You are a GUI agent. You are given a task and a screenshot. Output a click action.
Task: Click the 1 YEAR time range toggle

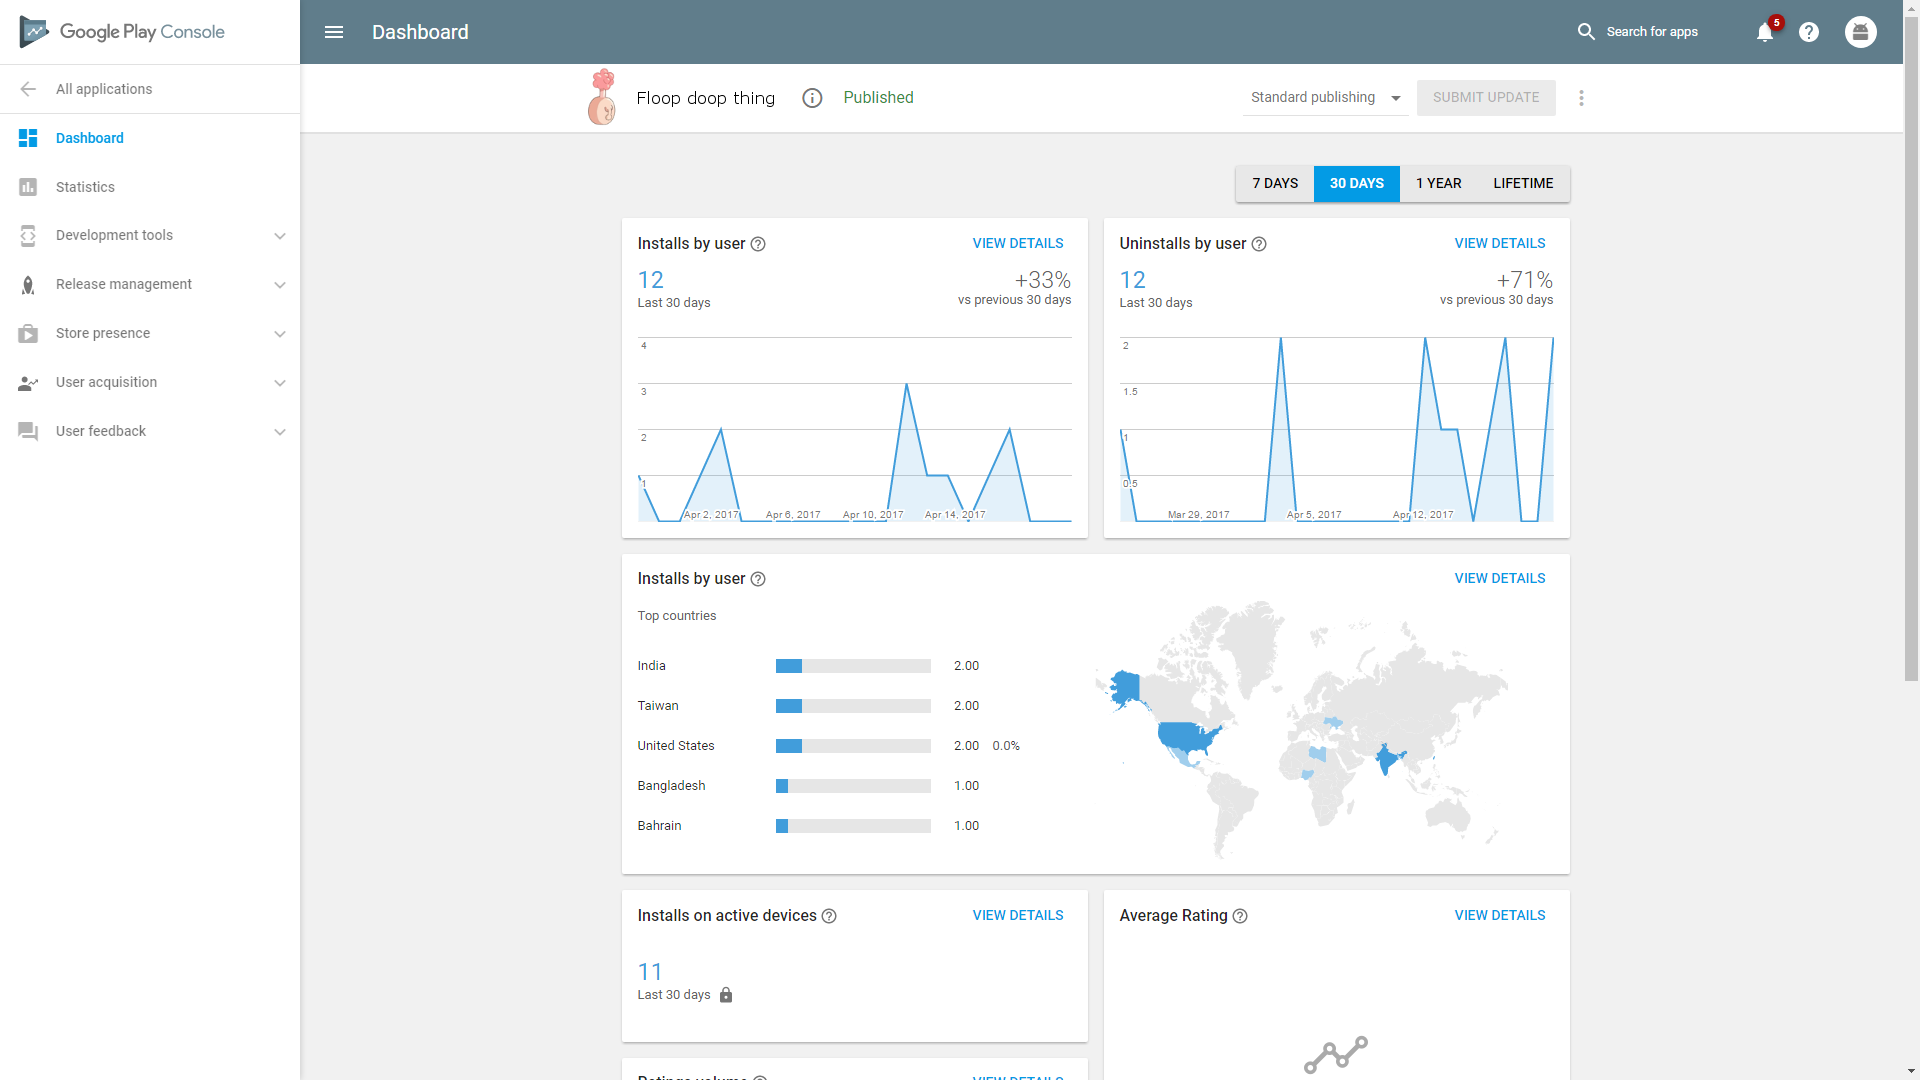1437,183
